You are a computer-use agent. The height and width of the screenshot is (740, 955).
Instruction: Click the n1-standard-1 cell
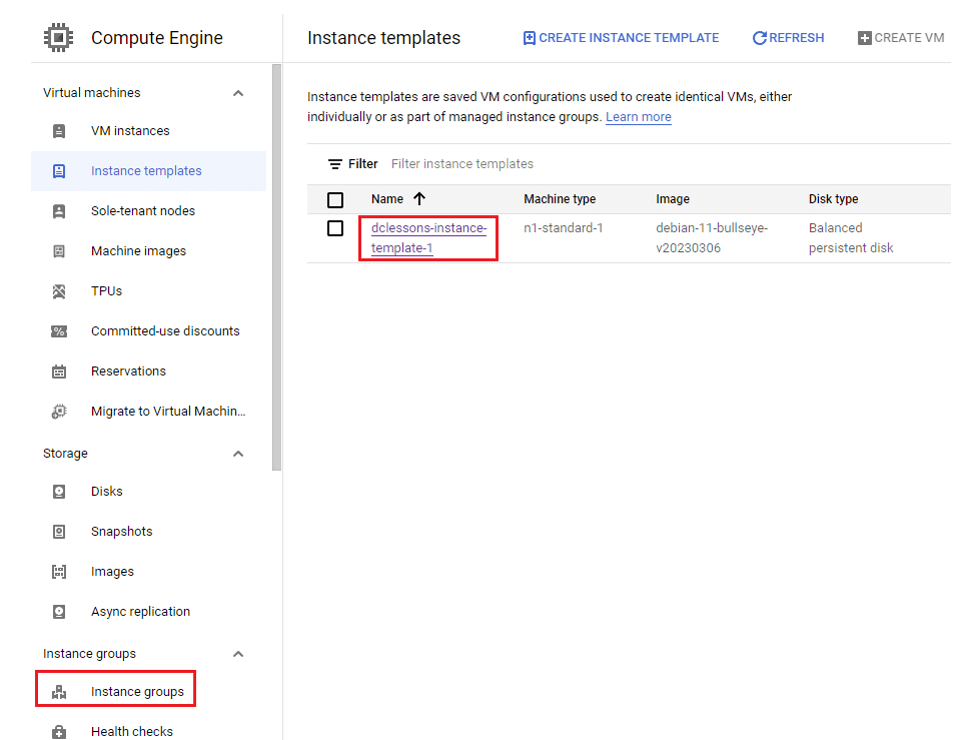[563, 228]
